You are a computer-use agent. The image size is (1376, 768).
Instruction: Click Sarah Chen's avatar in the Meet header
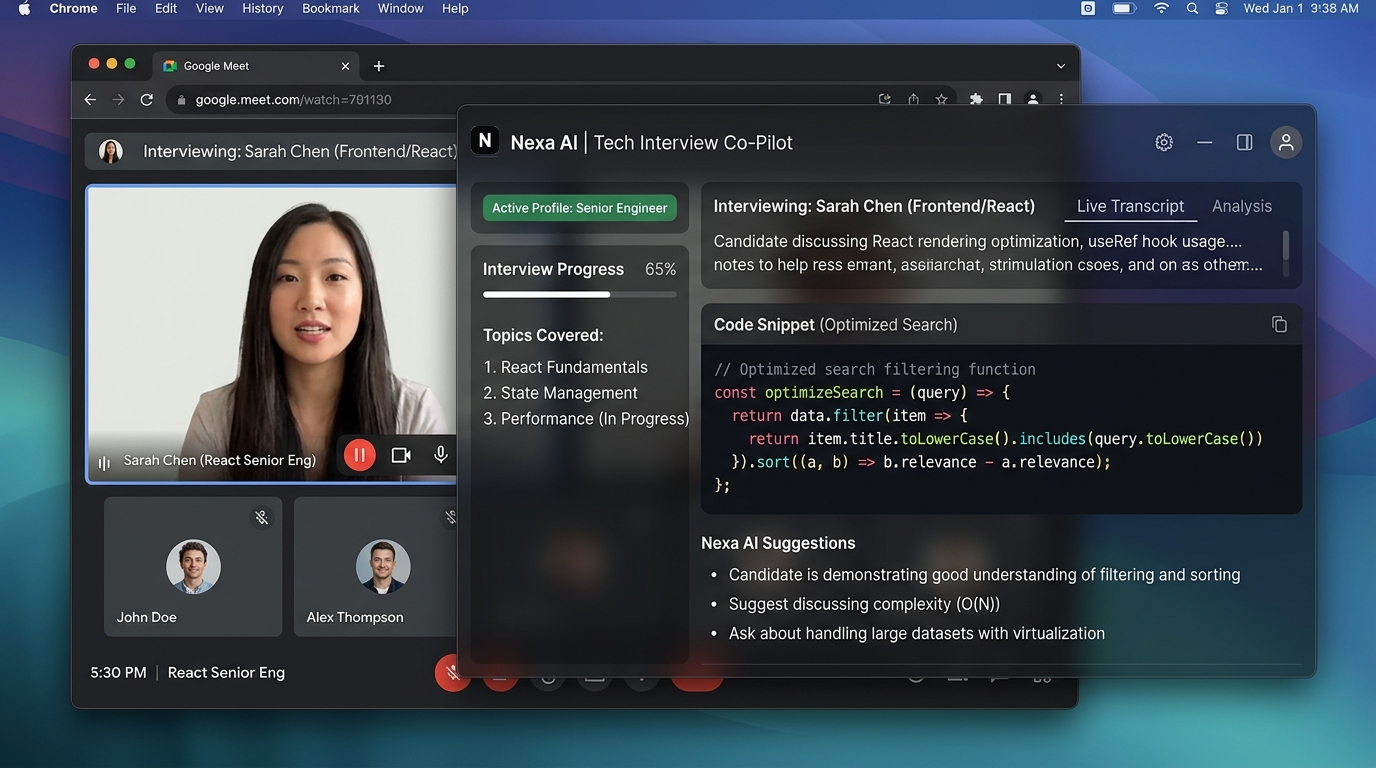coord(111,152)
